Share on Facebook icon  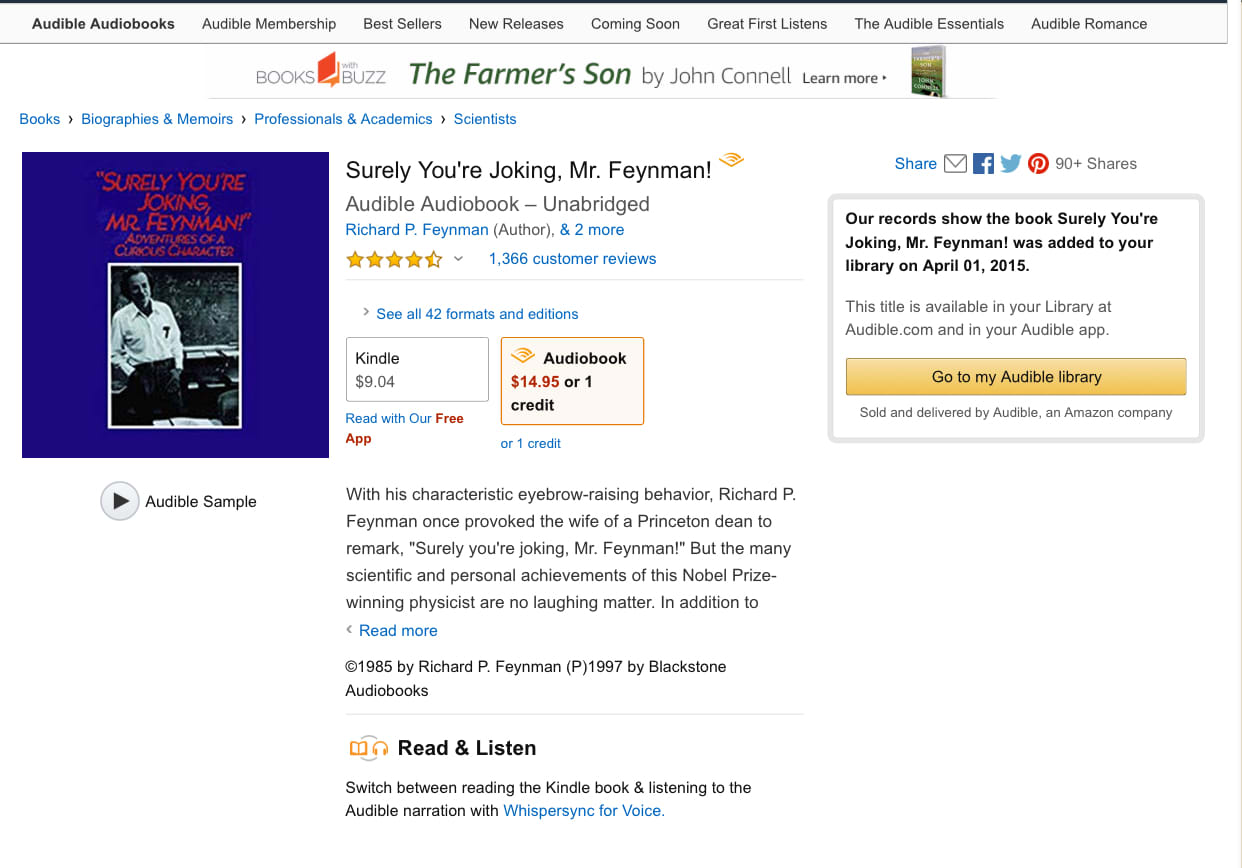coord(983,164)
